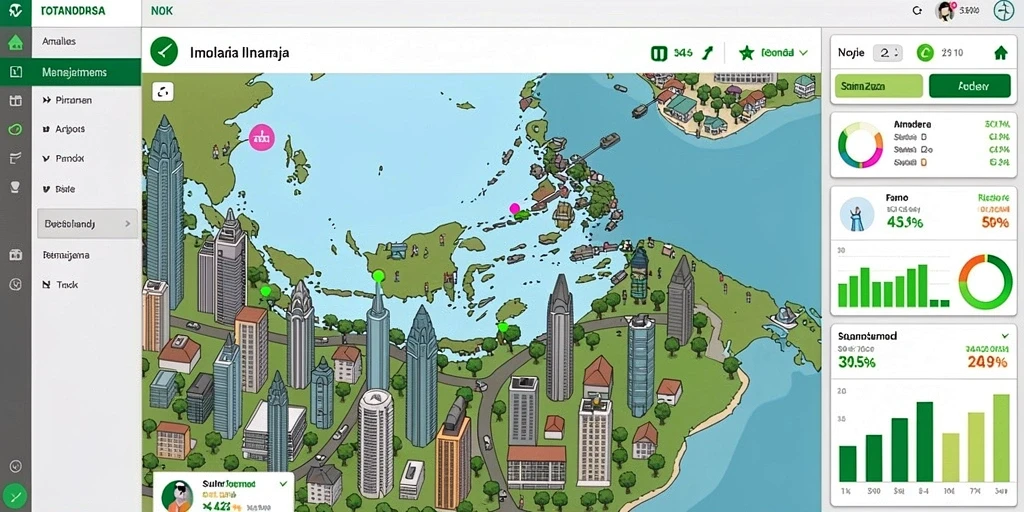This screenshot has width=1024, height=512.
Task: Open the Ramajama sidebar item
Action: pos(66,255)
